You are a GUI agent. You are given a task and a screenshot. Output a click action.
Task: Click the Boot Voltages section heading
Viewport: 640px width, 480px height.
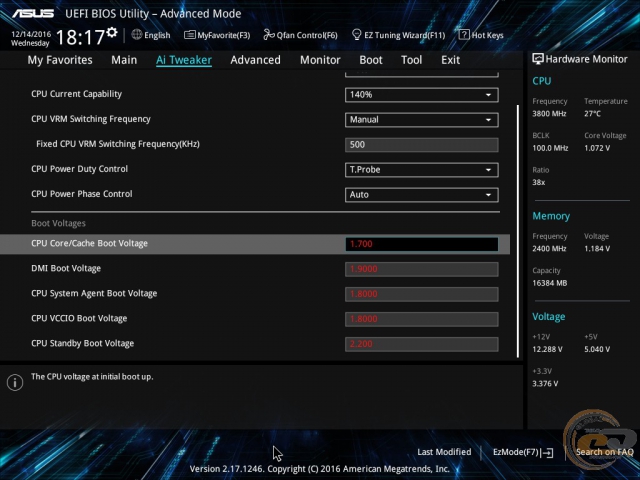(x=58, y=223)
